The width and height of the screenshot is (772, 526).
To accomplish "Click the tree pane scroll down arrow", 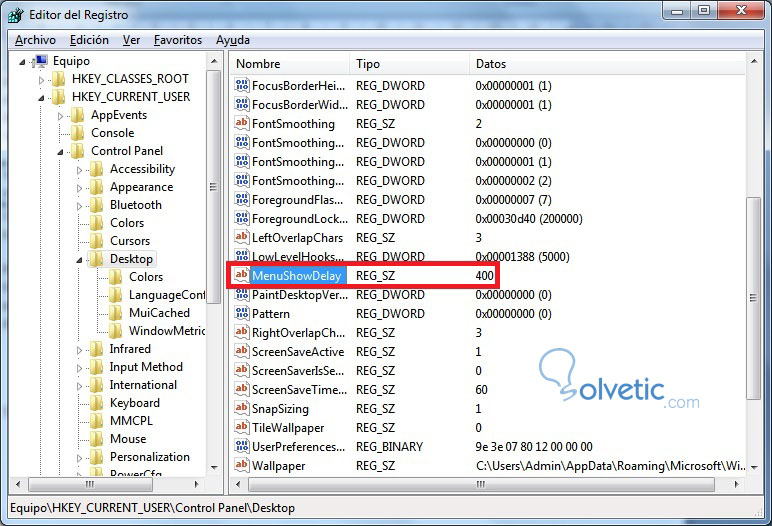I will pyautogui.click(x=214, y=467).
